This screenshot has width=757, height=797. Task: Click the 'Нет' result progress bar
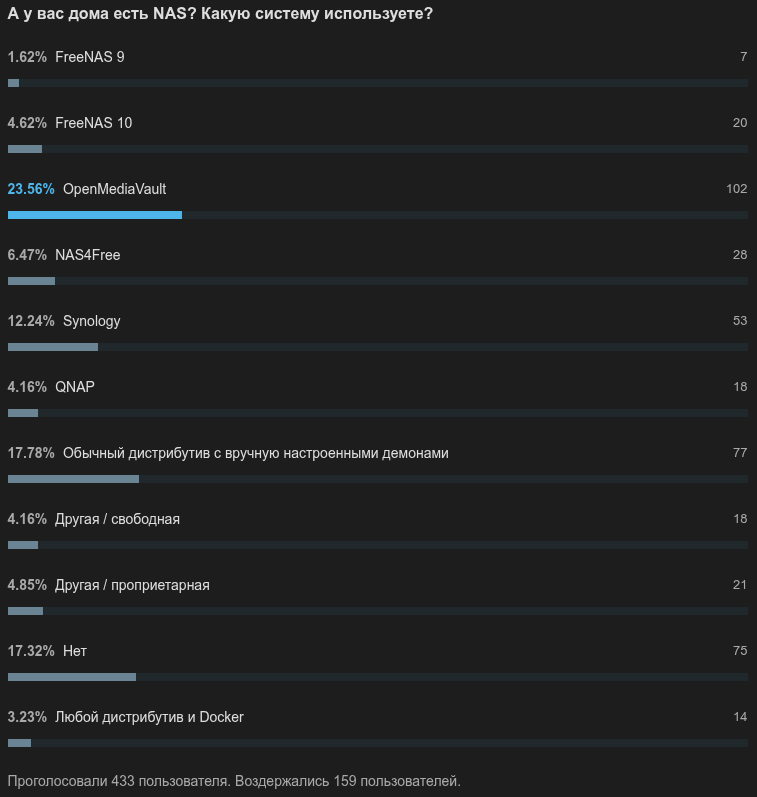click(378, 677)
